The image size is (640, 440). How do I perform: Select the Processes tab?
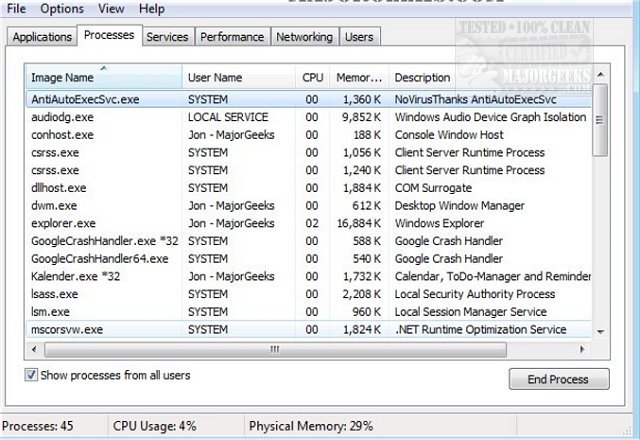click(x=109, y=35)
